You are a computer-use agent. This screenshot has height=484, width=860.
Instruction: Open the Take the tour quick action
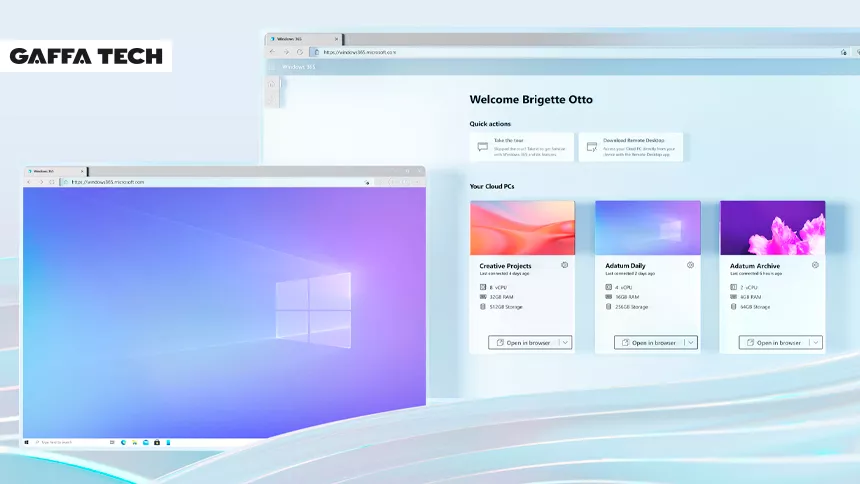(522, 147)
